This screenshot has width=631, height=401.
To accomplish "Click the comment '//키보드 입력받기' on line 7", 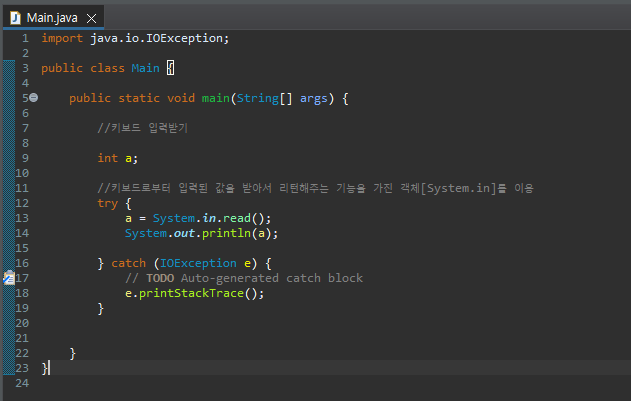I will click(x=142, y=128).
